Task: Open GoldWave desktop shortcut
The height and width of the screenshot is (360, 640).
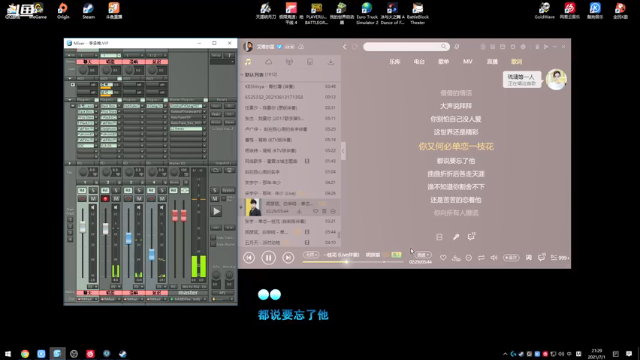Action: click(x=544, y=11)
